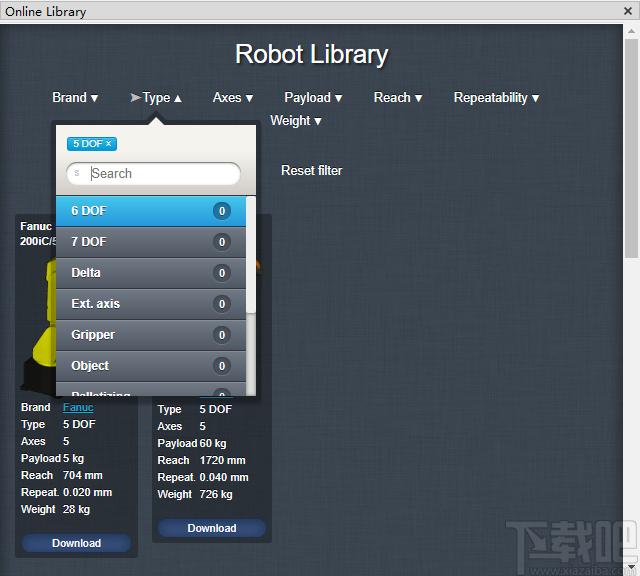
Task: Click Reset filter
Action: pos(311,171)
